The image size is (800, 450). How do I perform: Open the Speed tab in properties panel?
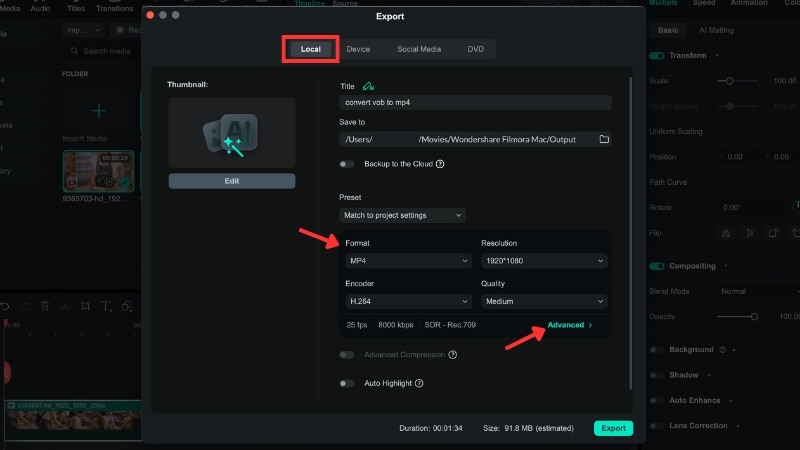pos(704,3)
